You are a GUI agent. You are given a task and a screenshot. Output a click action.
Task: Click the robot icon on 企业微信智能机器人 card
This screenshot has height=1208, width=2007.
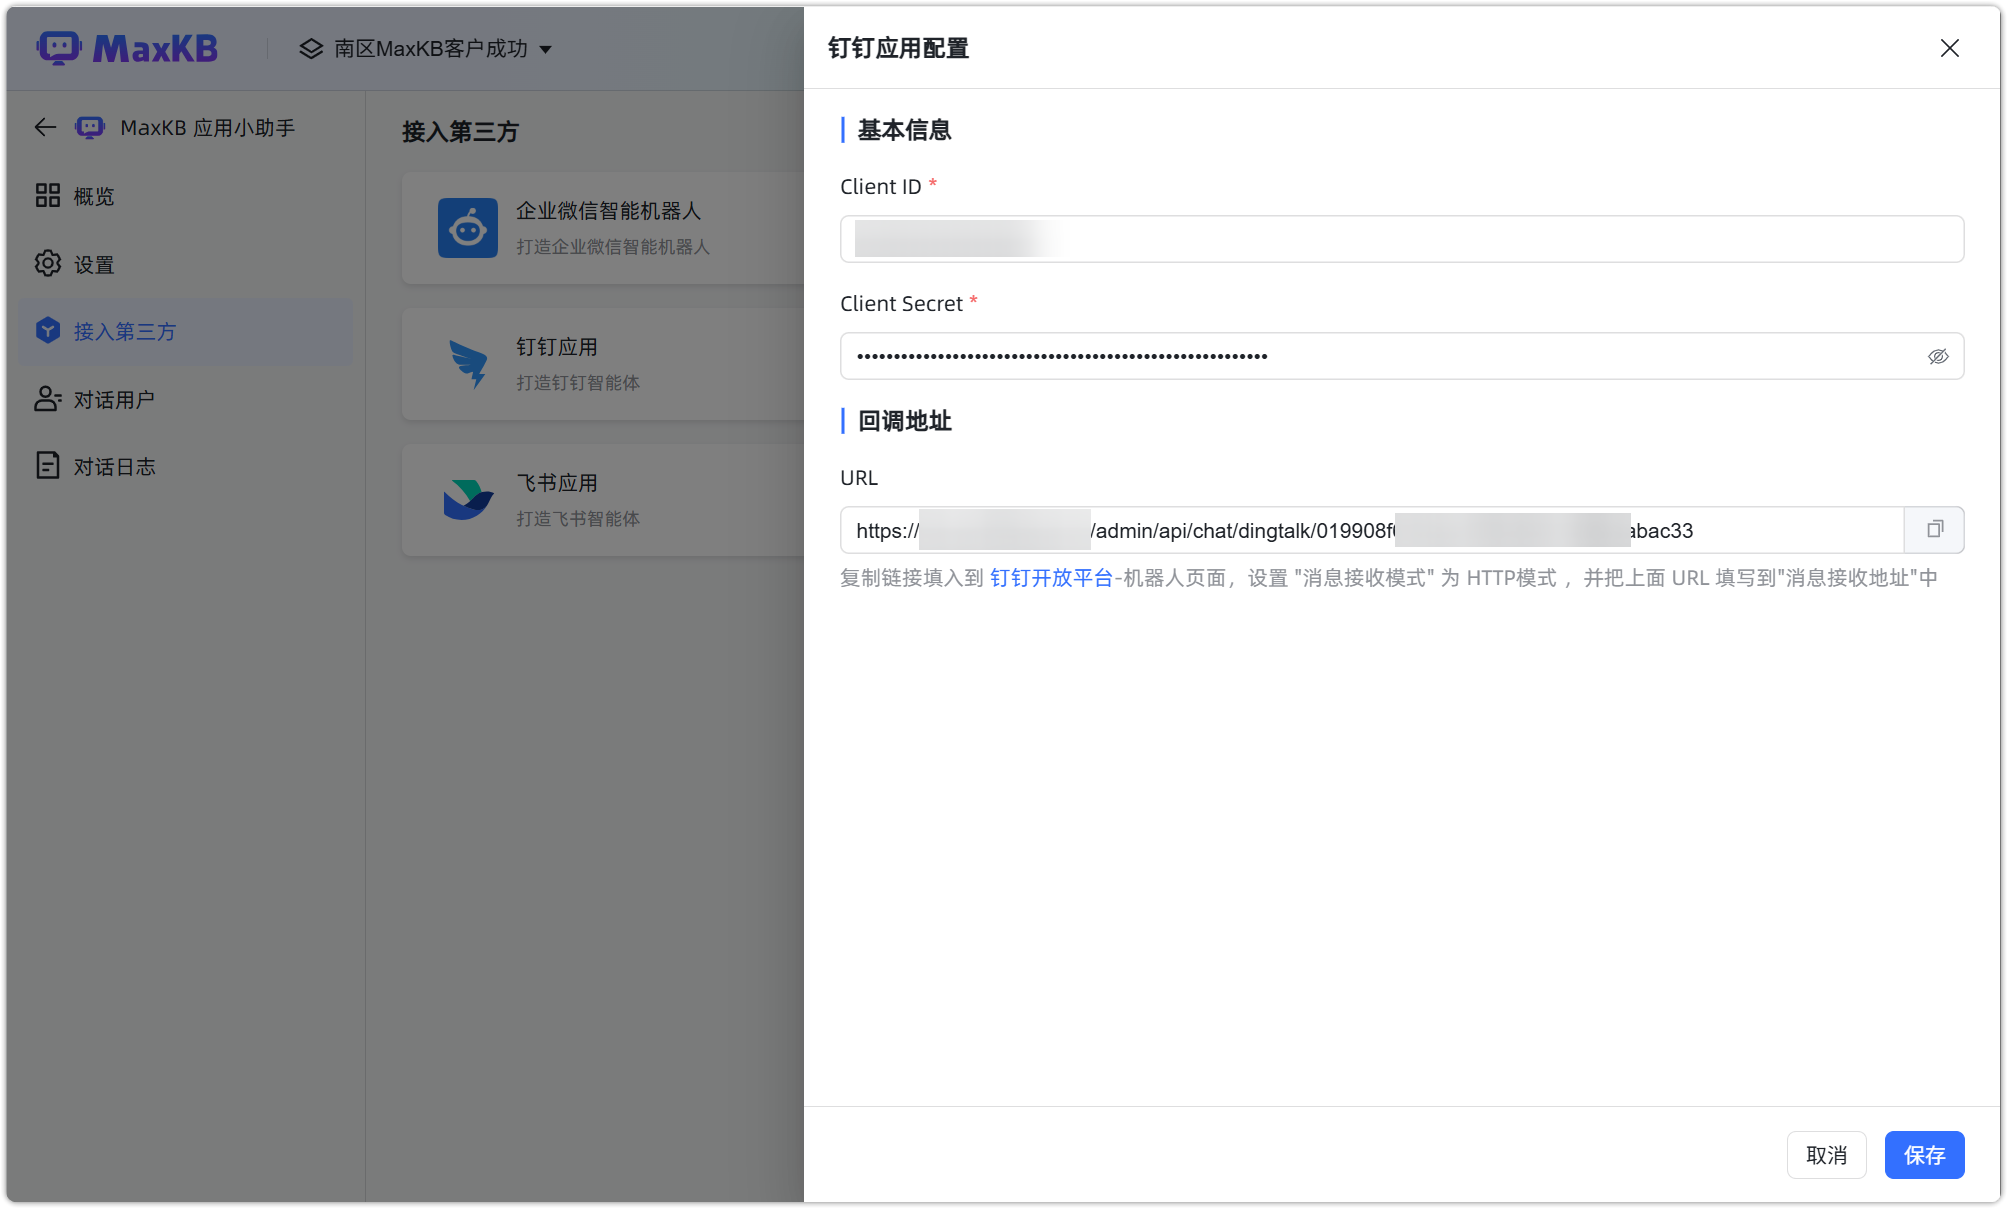pos(467,228)
